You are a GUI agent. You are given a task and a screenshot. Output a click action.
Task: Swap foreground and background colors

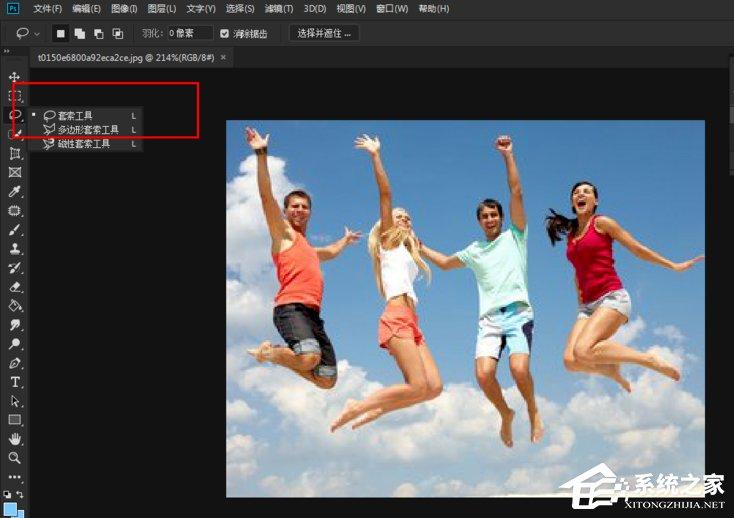[x=20, y=494]
